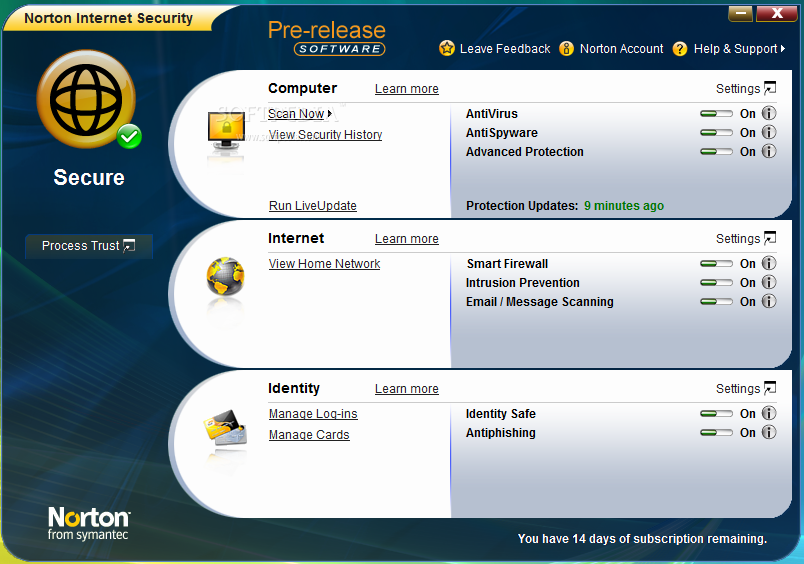The height and width of the screenshot is (564, 804).
Task: Close the Norton Internet Security window
Action: (x=777, y=14)
